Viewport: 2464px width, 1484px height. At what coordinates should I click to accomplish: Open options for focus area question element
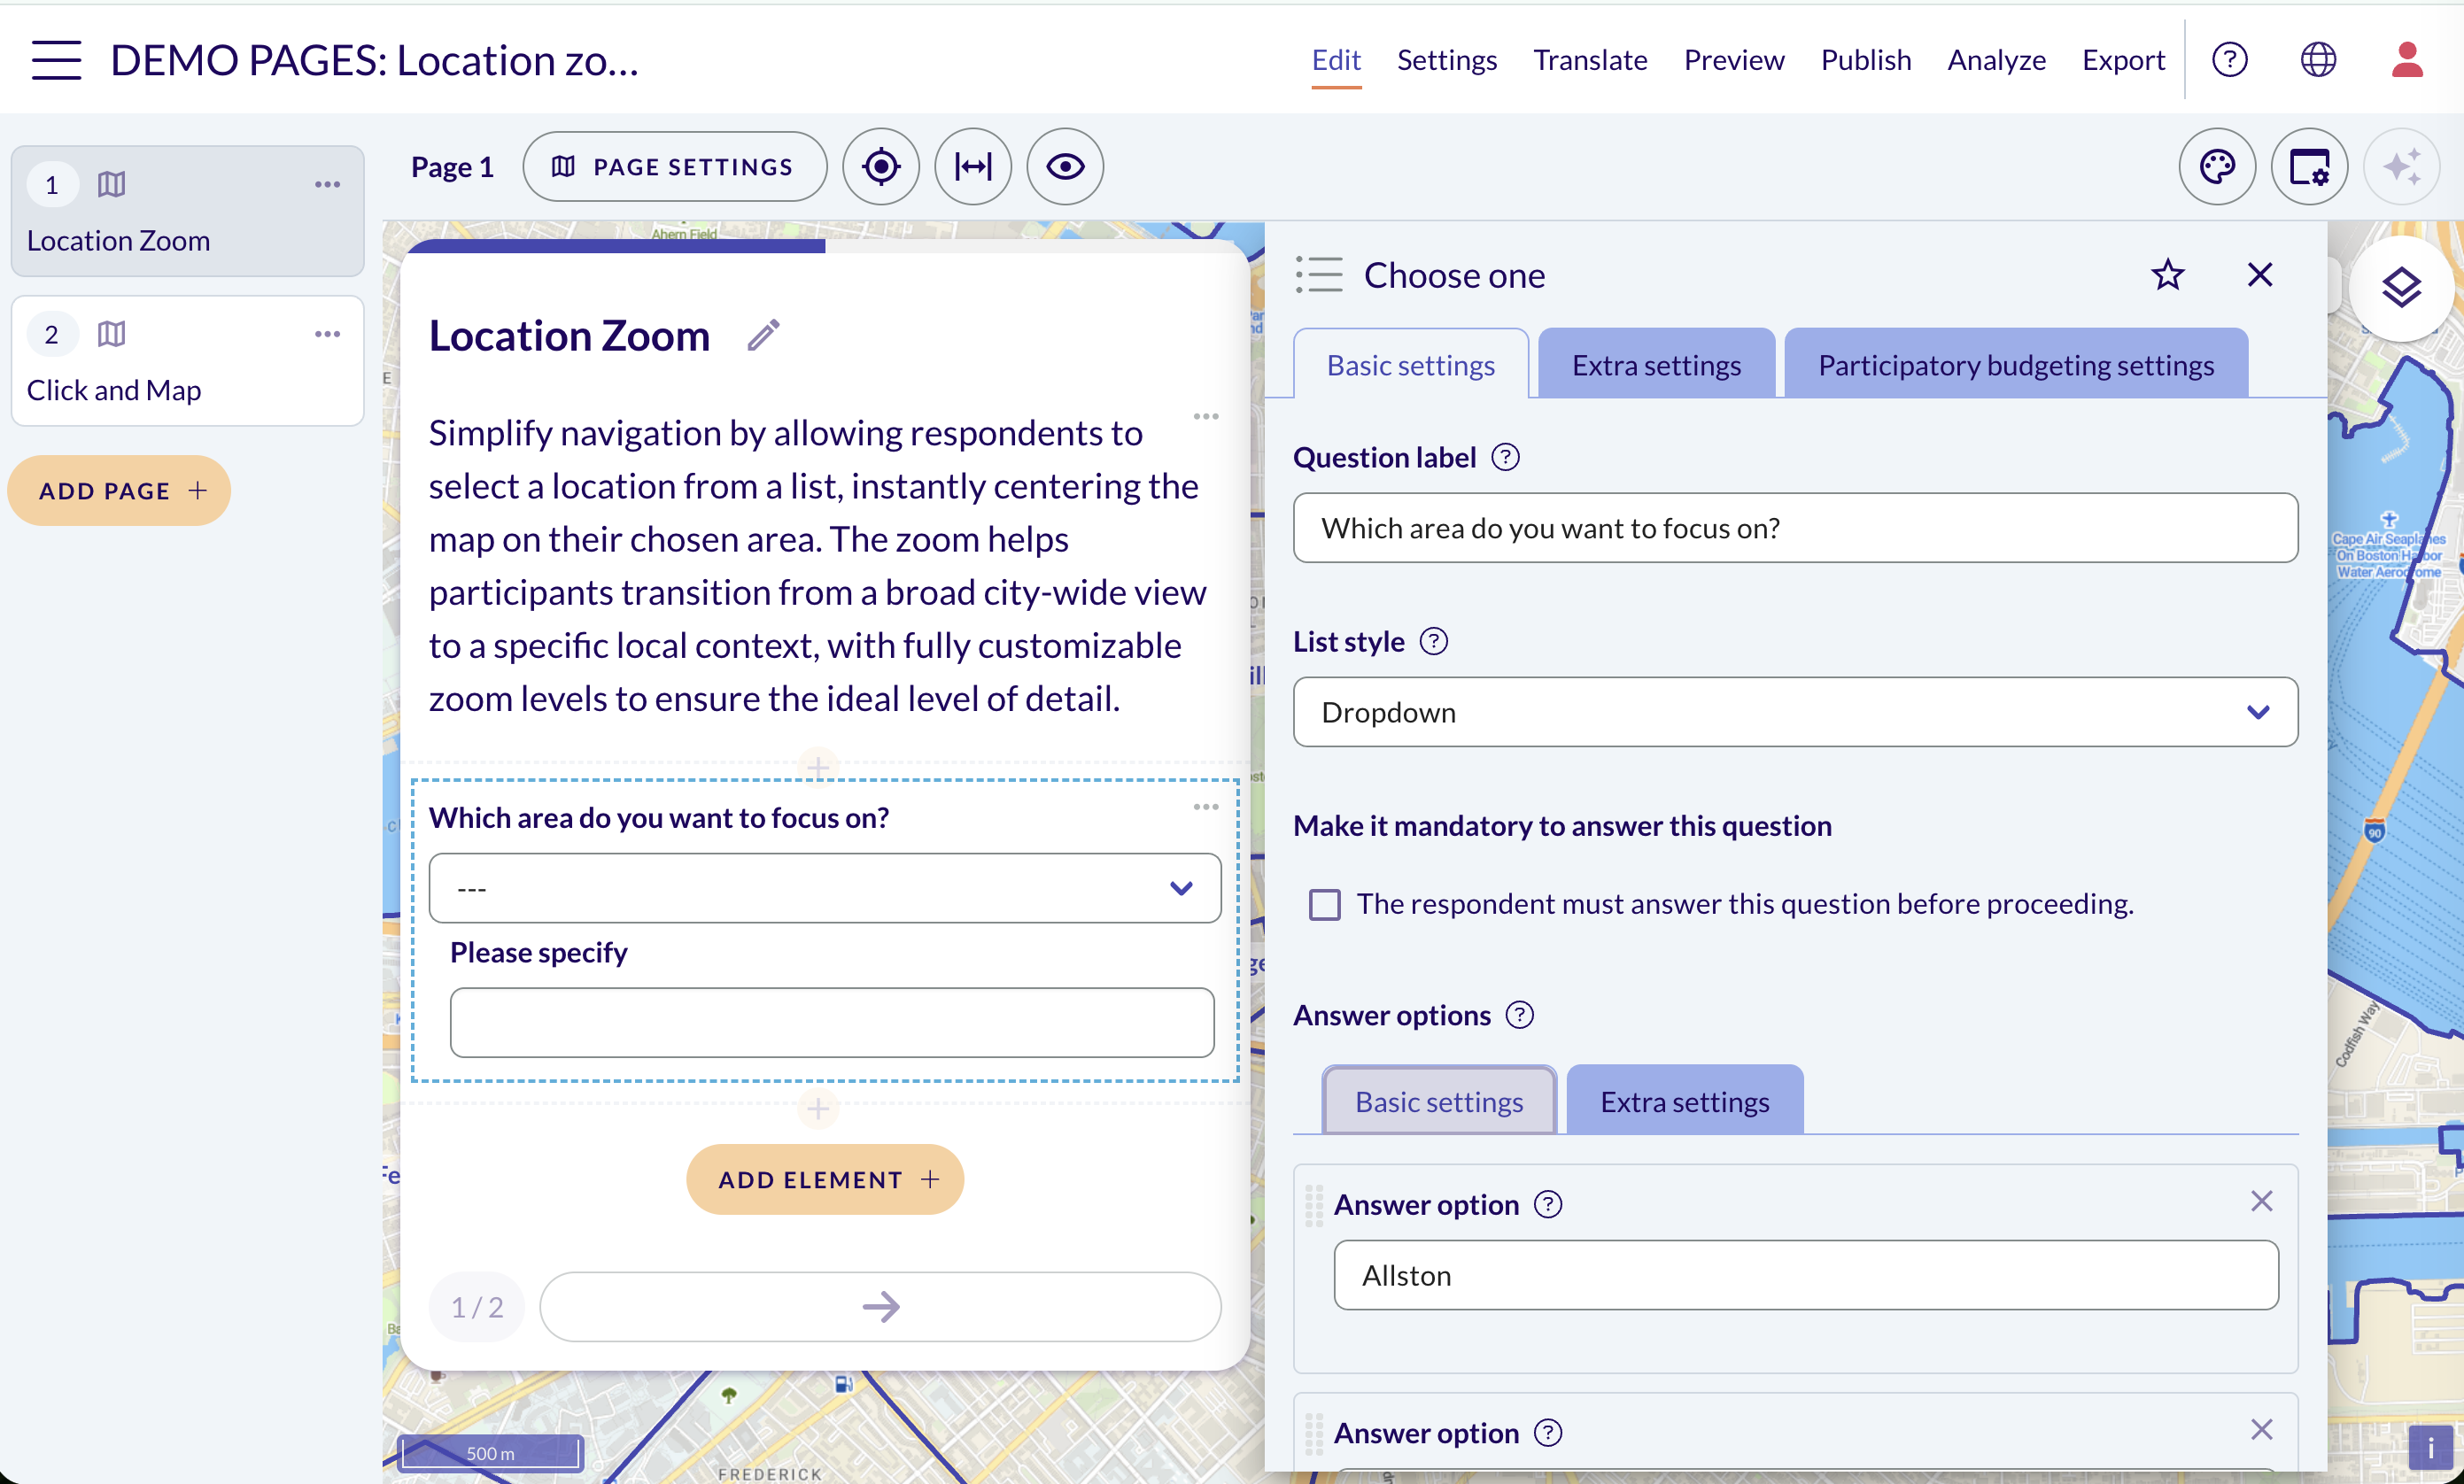tap(1205, 807)
